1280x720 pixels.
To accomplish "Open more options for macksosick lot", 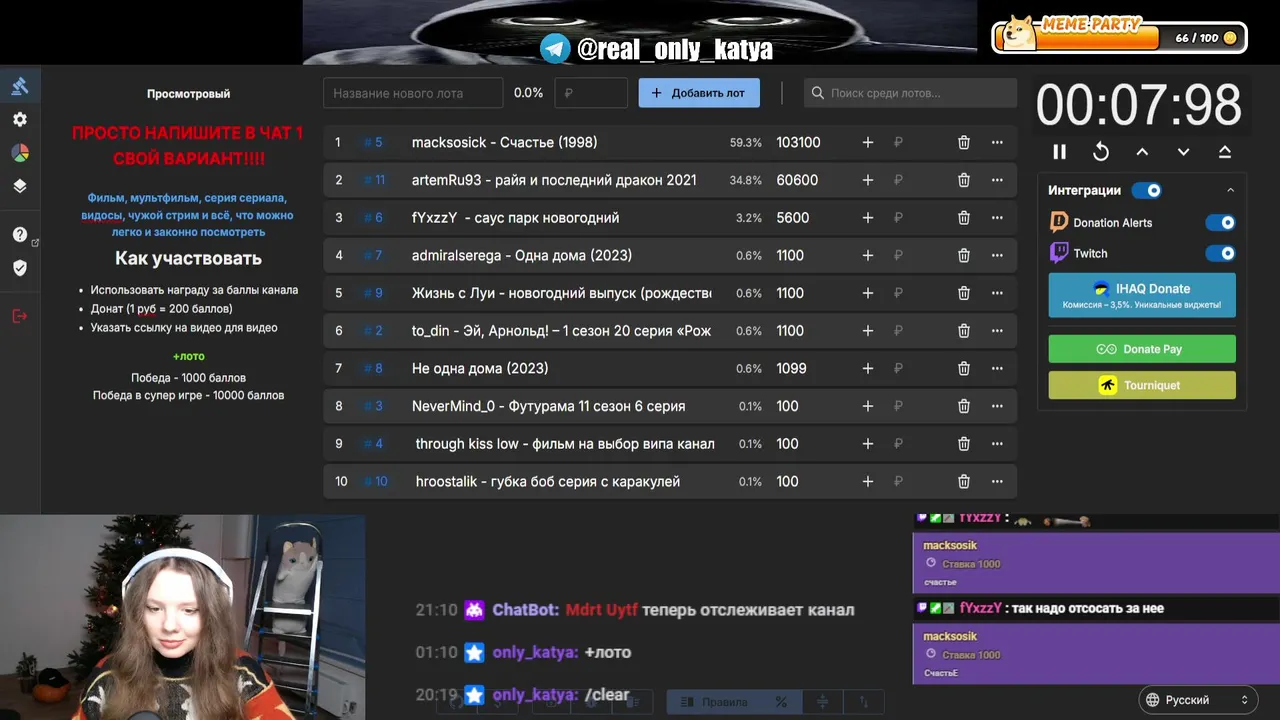I will (997, 143).
